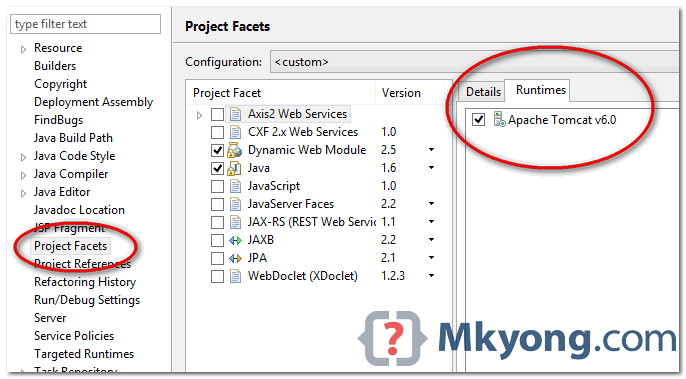This screenshot has width=686, height=379.
Task: Select the Server tree entry
Action: click(50, 318)
